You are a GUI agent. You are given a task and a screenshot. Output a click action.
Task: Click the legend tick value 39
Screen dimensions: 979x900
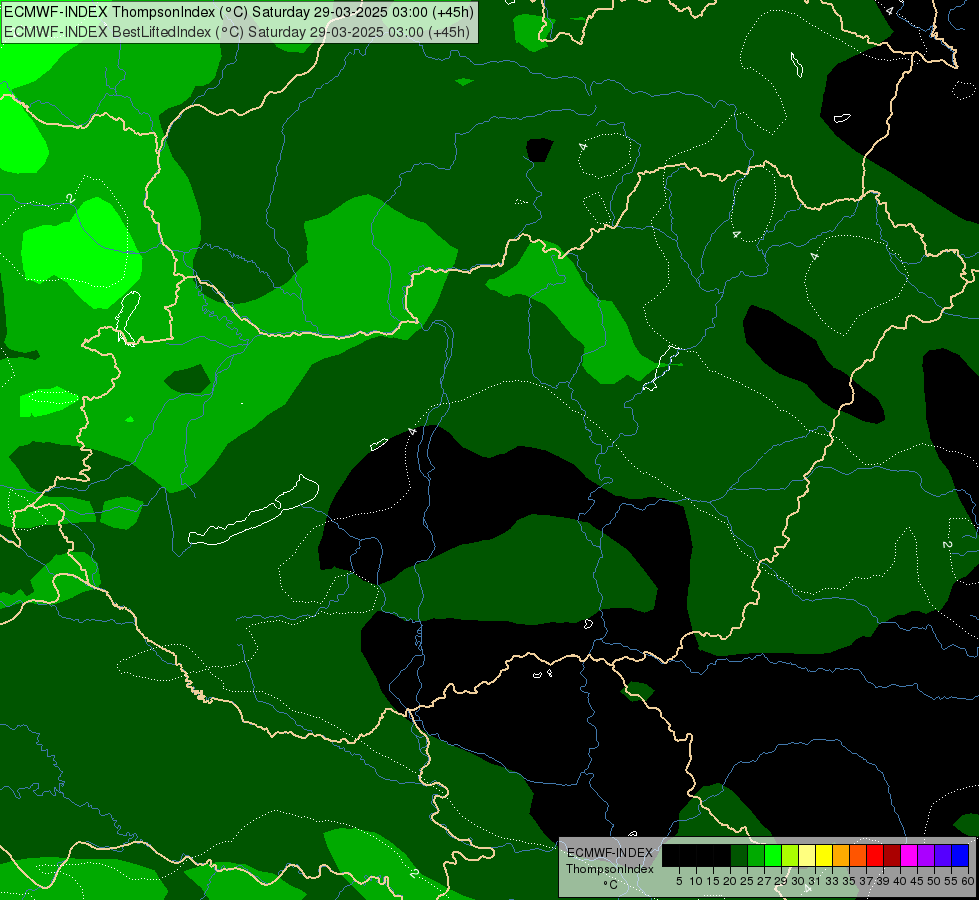click(x=883, y=881)
